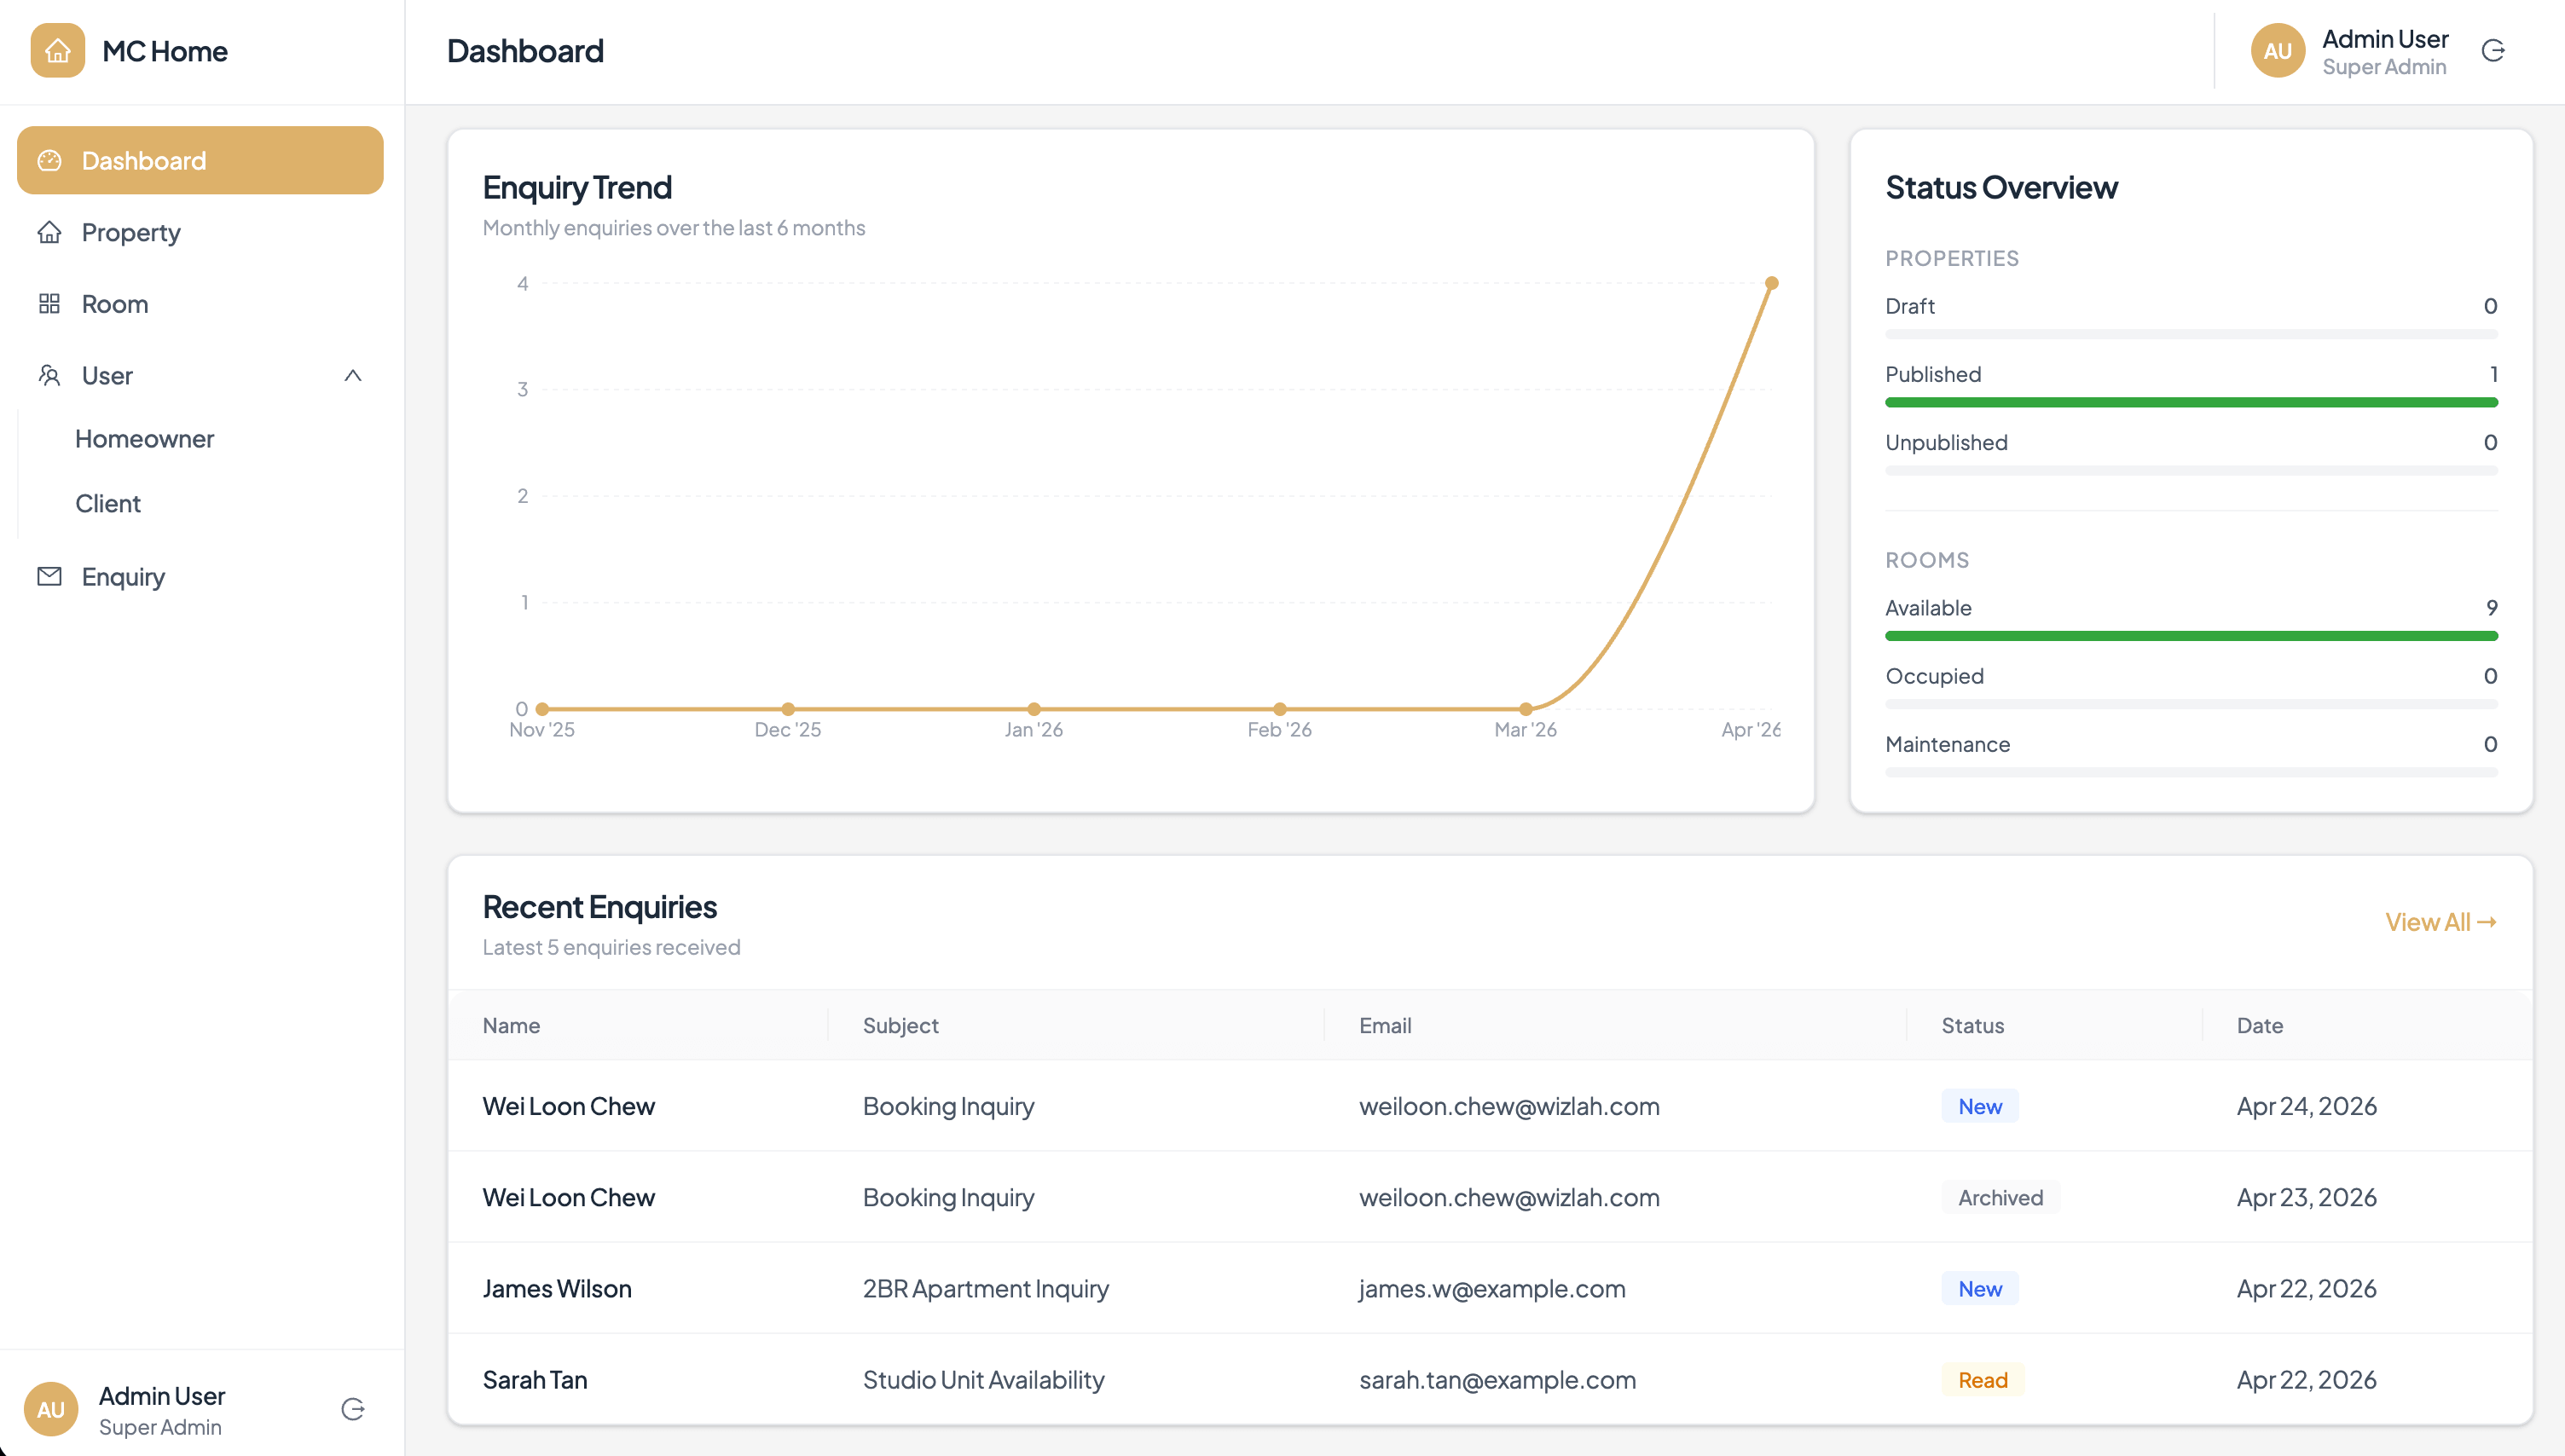Click the Published properties progress bar
Viewport: 2565px width, 1456px height.
point(2191,403)
